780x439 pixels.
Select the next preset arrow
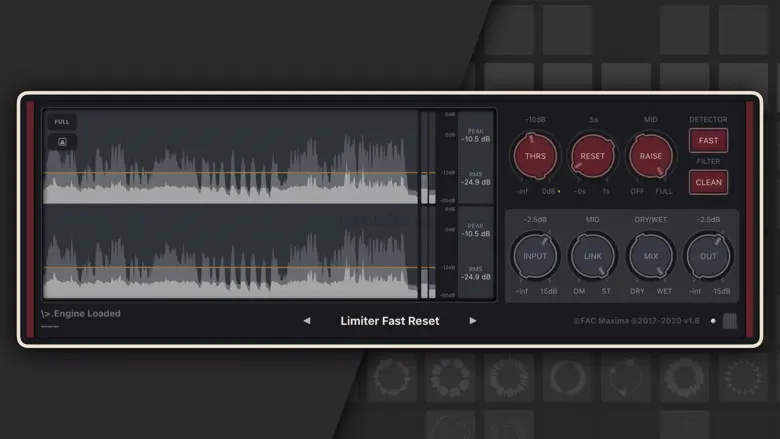click(x=473, y=321)
